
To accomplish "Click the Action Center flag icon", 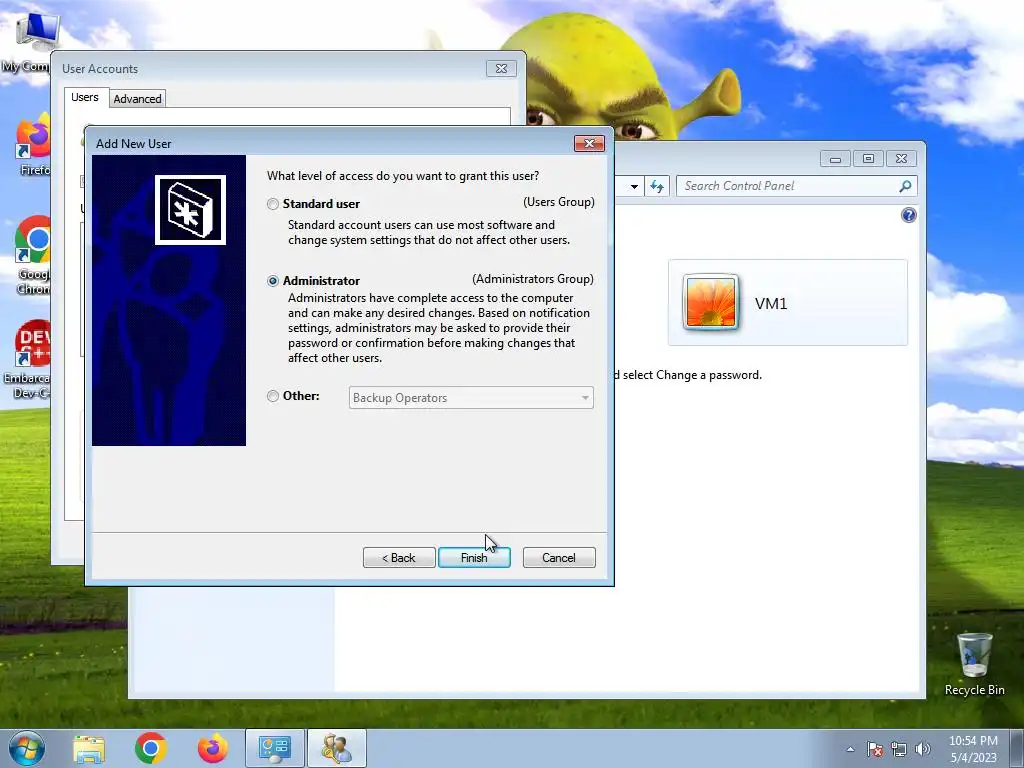I will click(874, 749).
